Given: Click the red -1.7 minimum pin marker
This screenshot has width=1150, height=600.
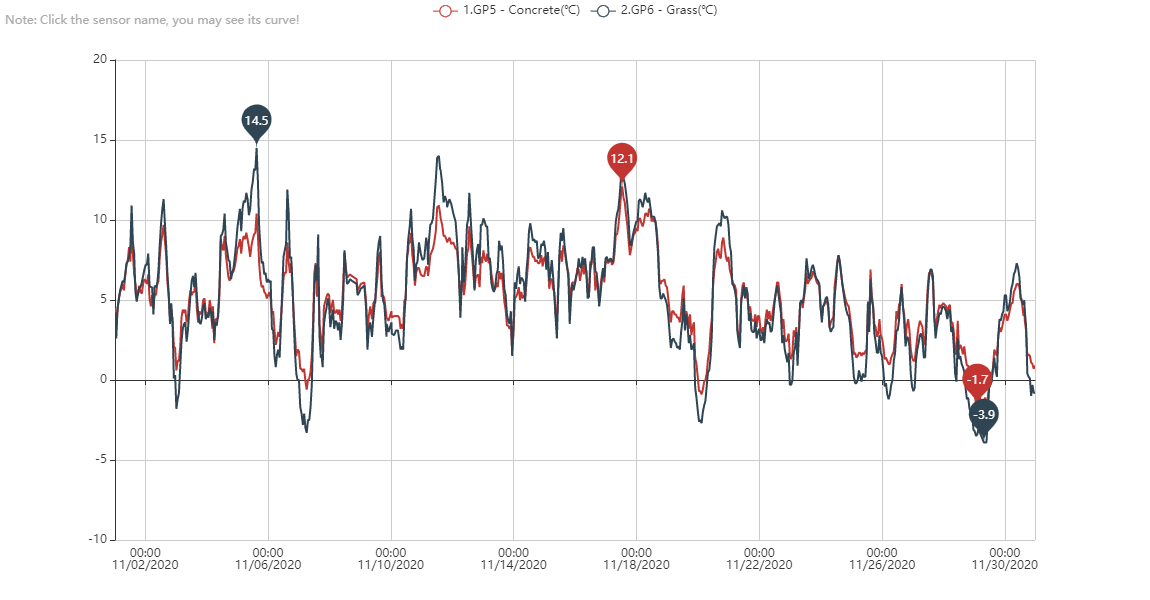Looking at the screenshot, I should point(977,380).
